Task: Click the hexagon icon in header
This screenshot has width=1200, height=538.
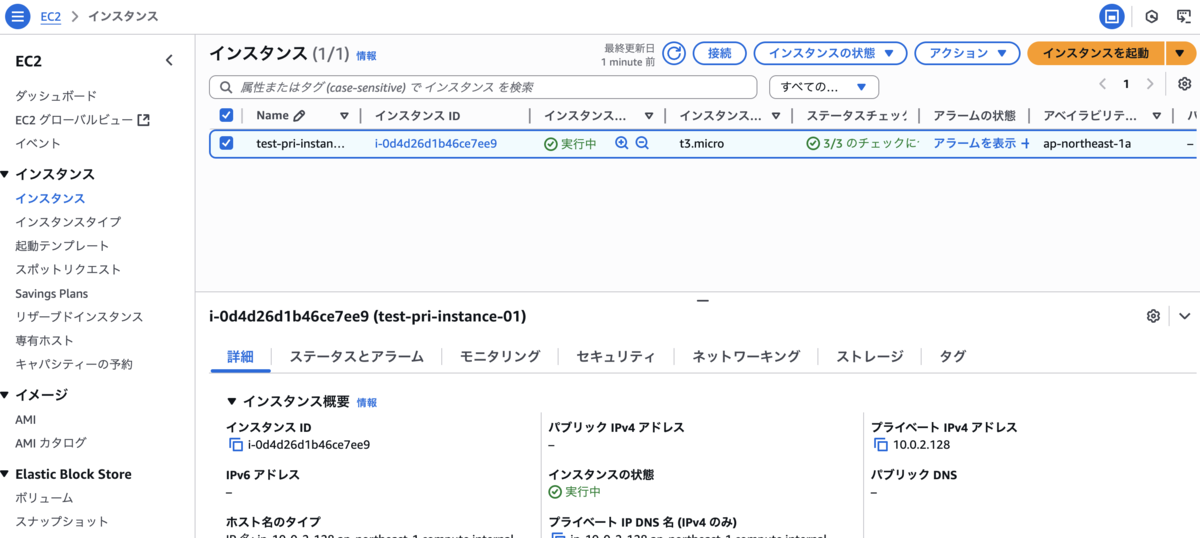Action: coord(1152,17)
